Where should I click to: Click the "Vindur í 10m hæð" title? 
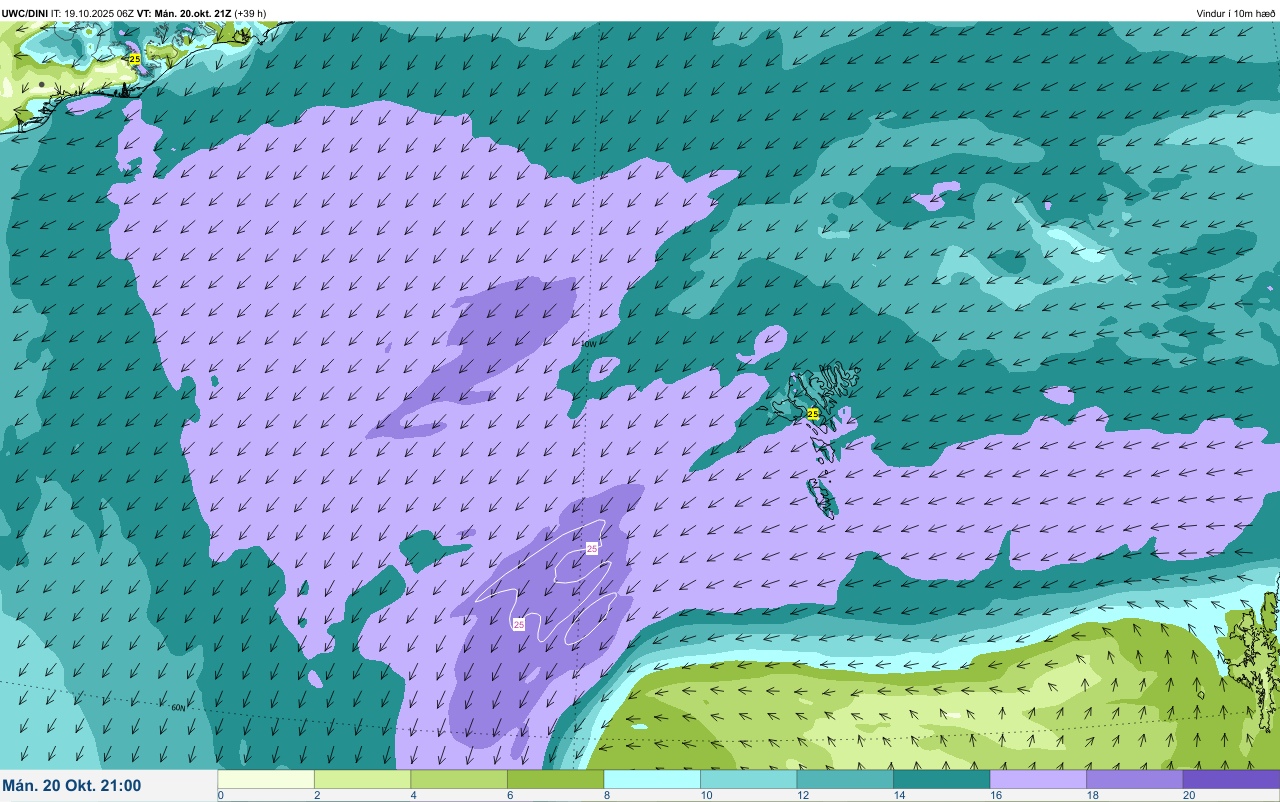pos(1235,13)
